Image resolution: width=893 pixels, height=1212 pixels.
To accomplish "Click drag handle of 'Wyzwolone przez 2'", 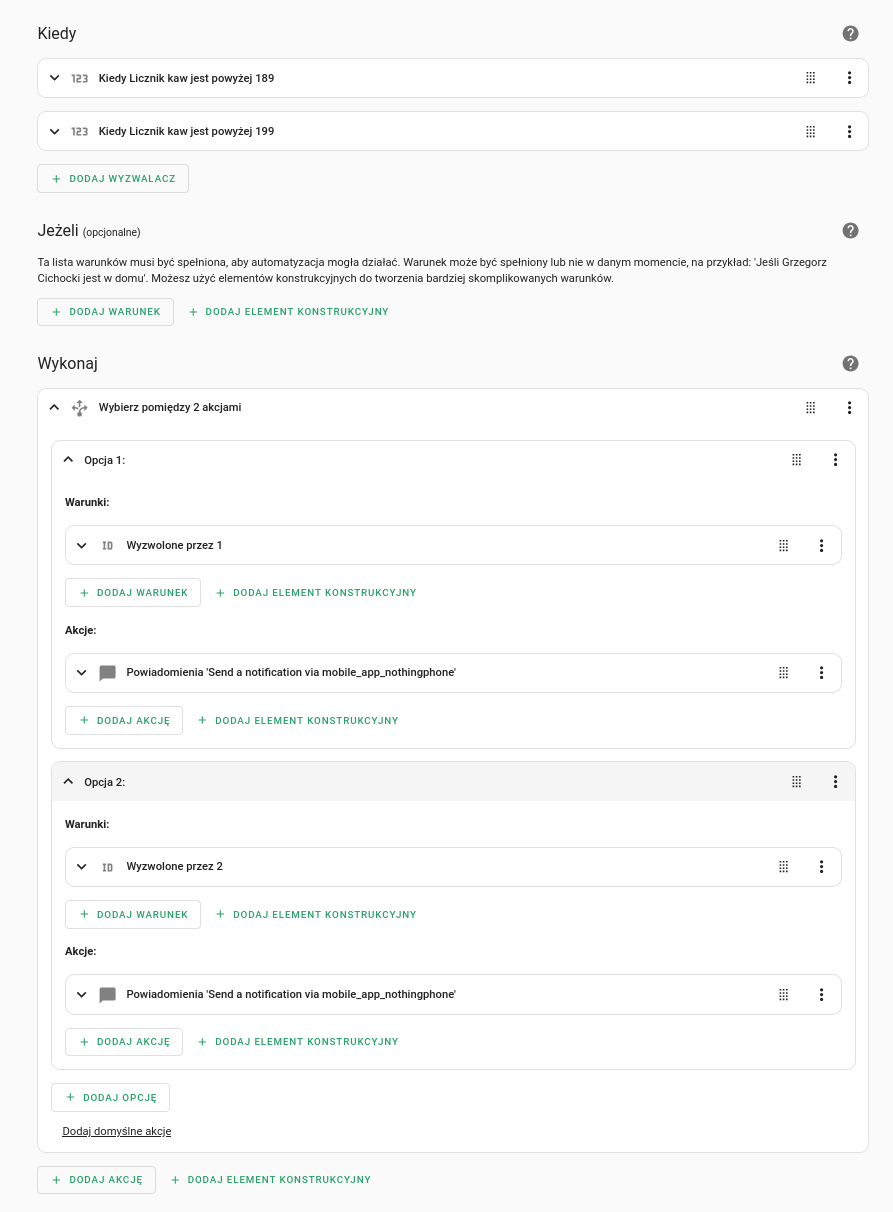I will (x=784, y=867).
